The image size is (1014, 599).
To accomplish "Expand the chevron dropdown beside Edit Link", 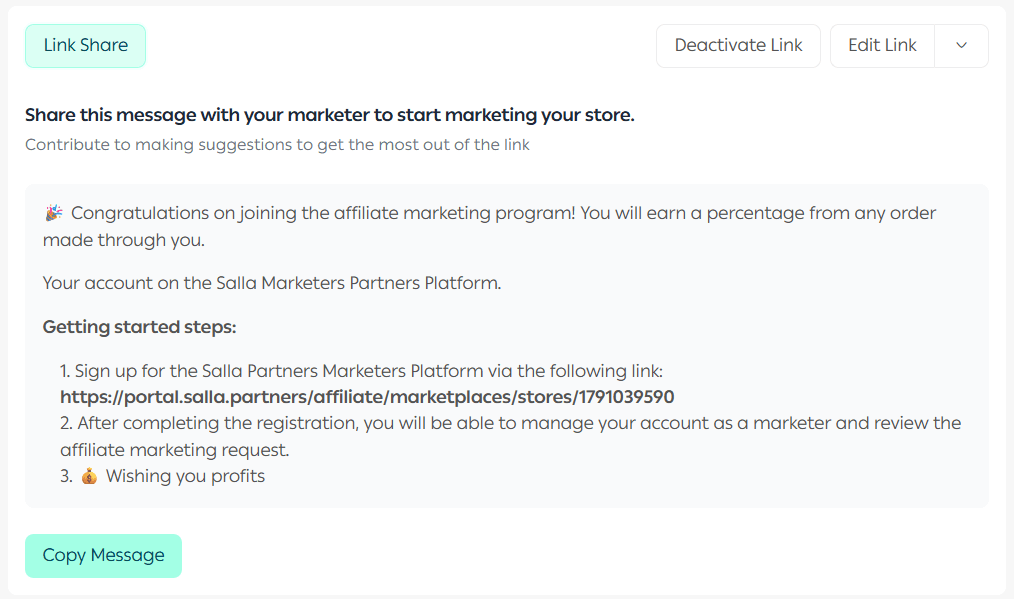I will pyautogui.click(x=961, y=46).
